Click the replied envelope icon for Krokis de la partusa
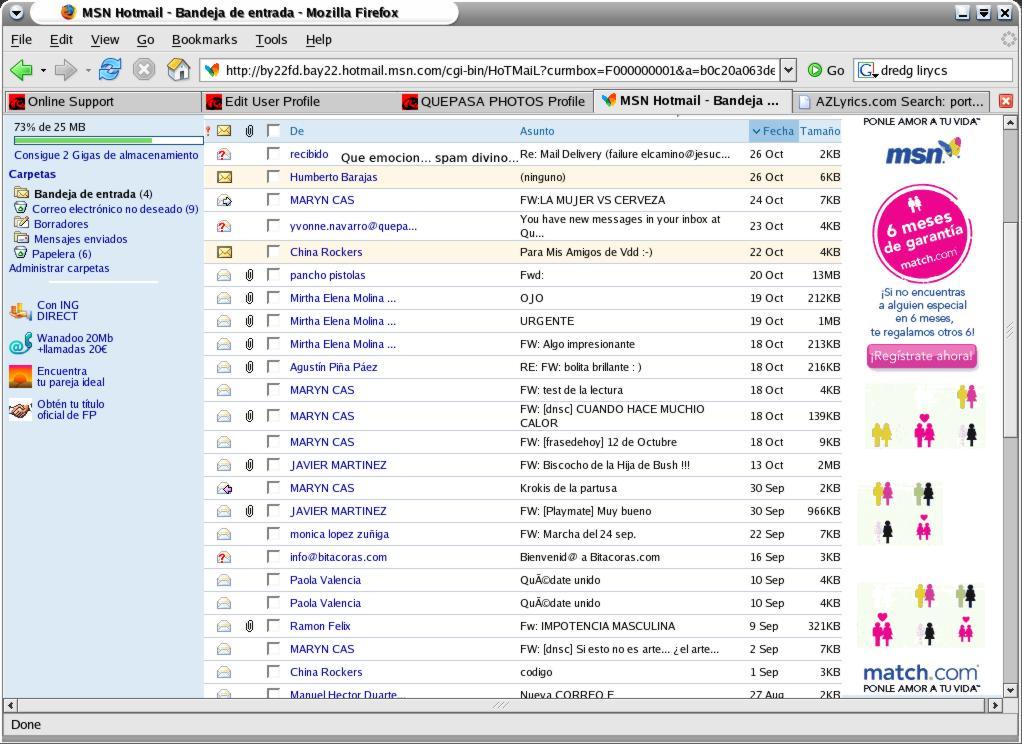This screenshot has height=744, width=1022. click(x=224, y=488)
